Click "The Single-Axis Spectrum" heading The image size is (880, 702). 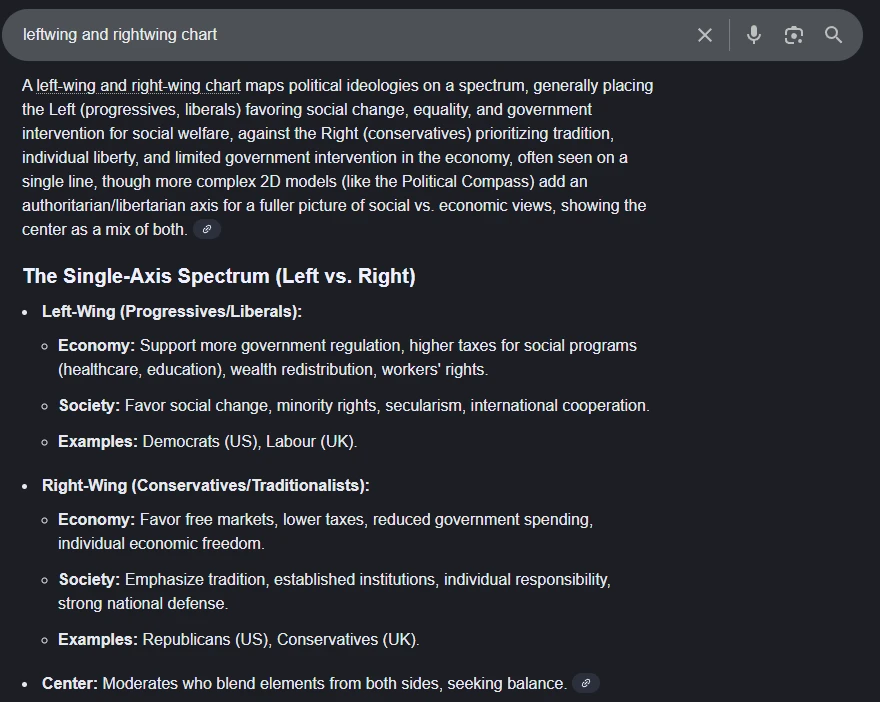[219, 276]
